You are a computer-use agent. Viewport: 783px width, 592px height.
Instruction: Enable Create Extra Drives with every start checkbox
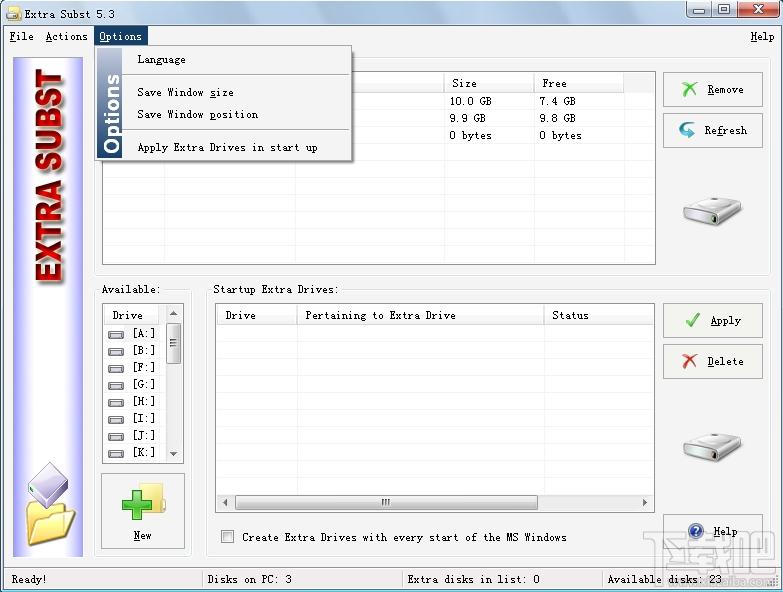point(227,537)
